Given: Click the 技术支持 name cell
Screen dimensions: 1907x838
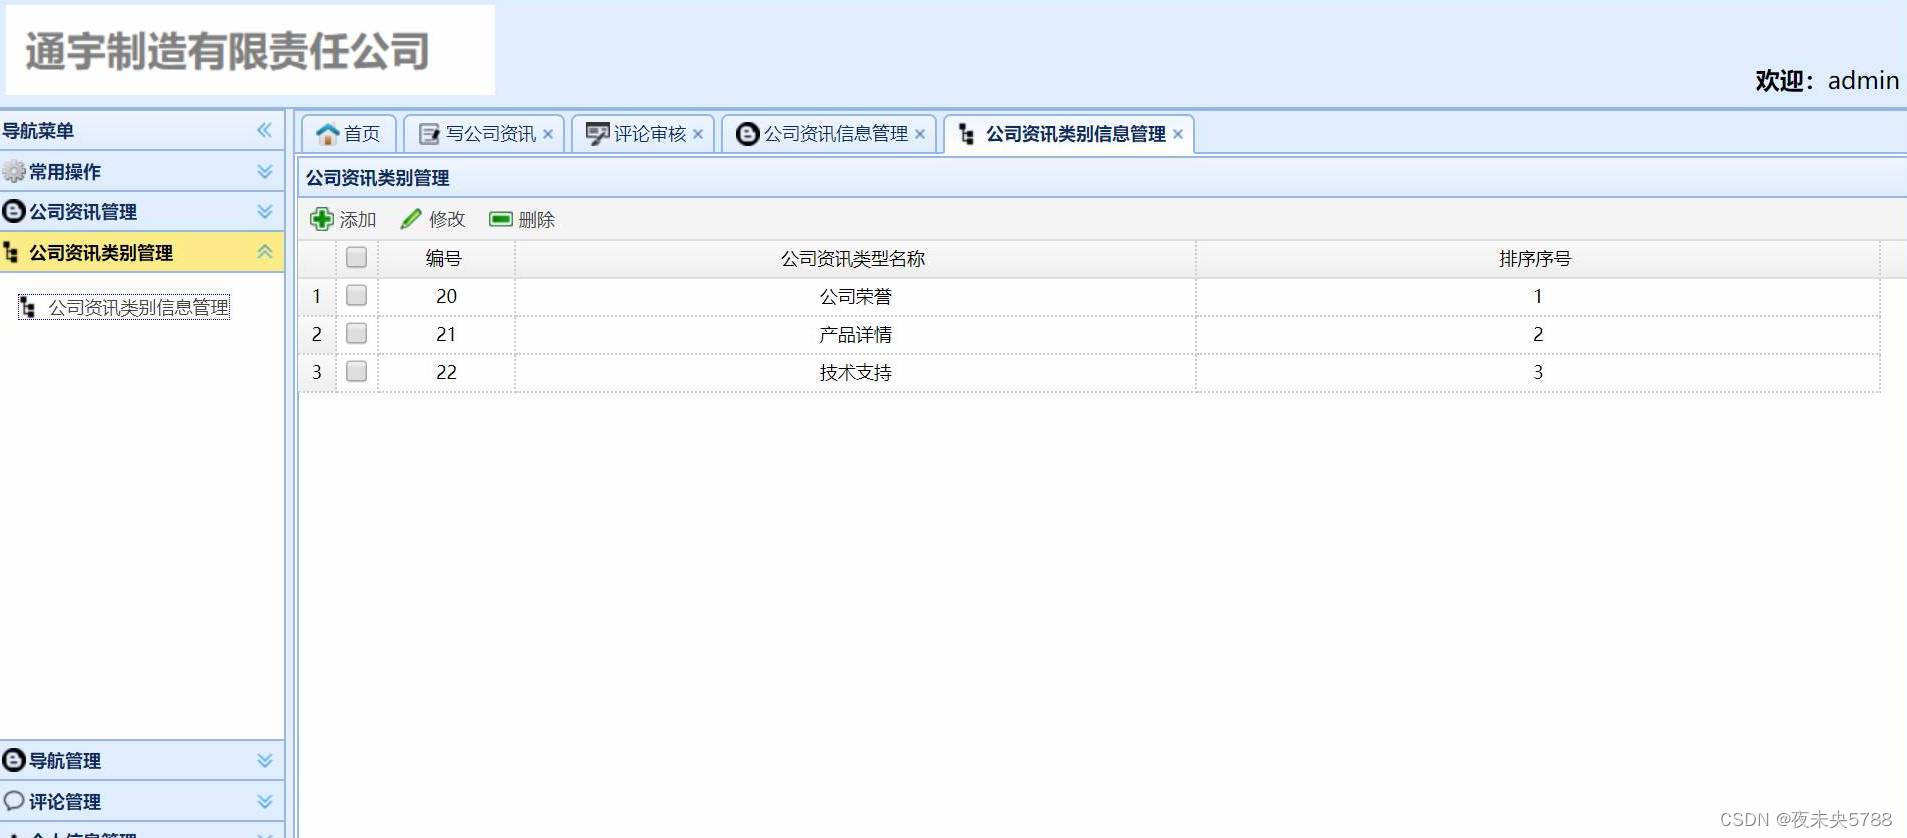Looking at the screenshot, I should tap(856, 373).
